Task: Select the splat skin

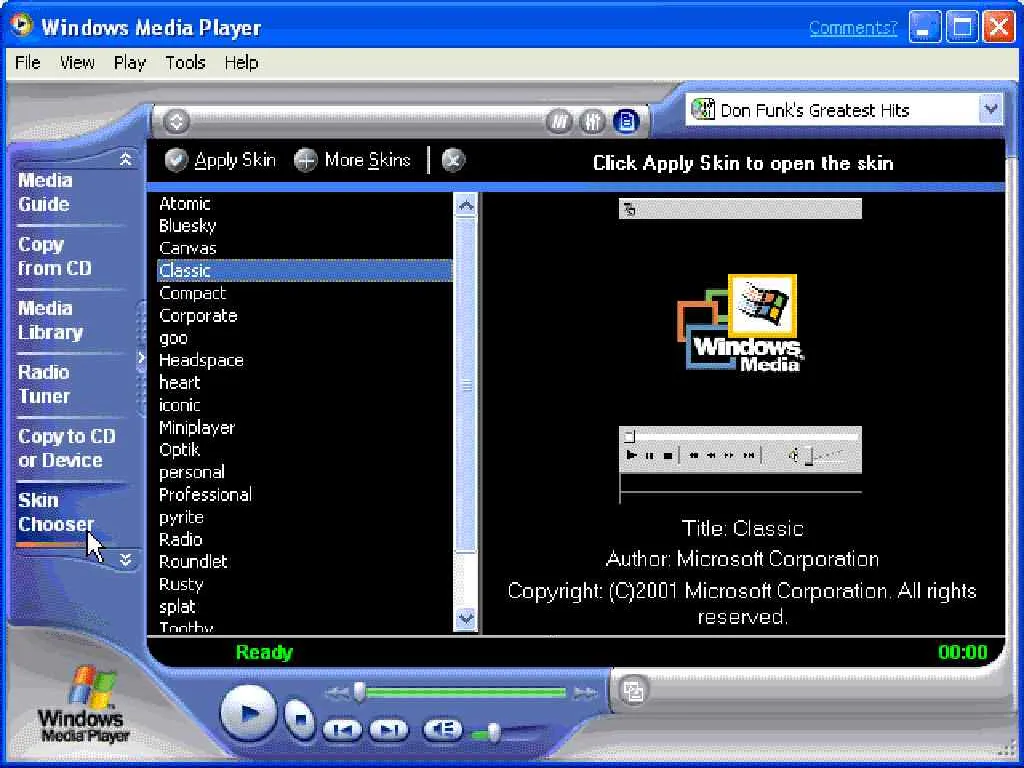Action: (x=304, y=607)
